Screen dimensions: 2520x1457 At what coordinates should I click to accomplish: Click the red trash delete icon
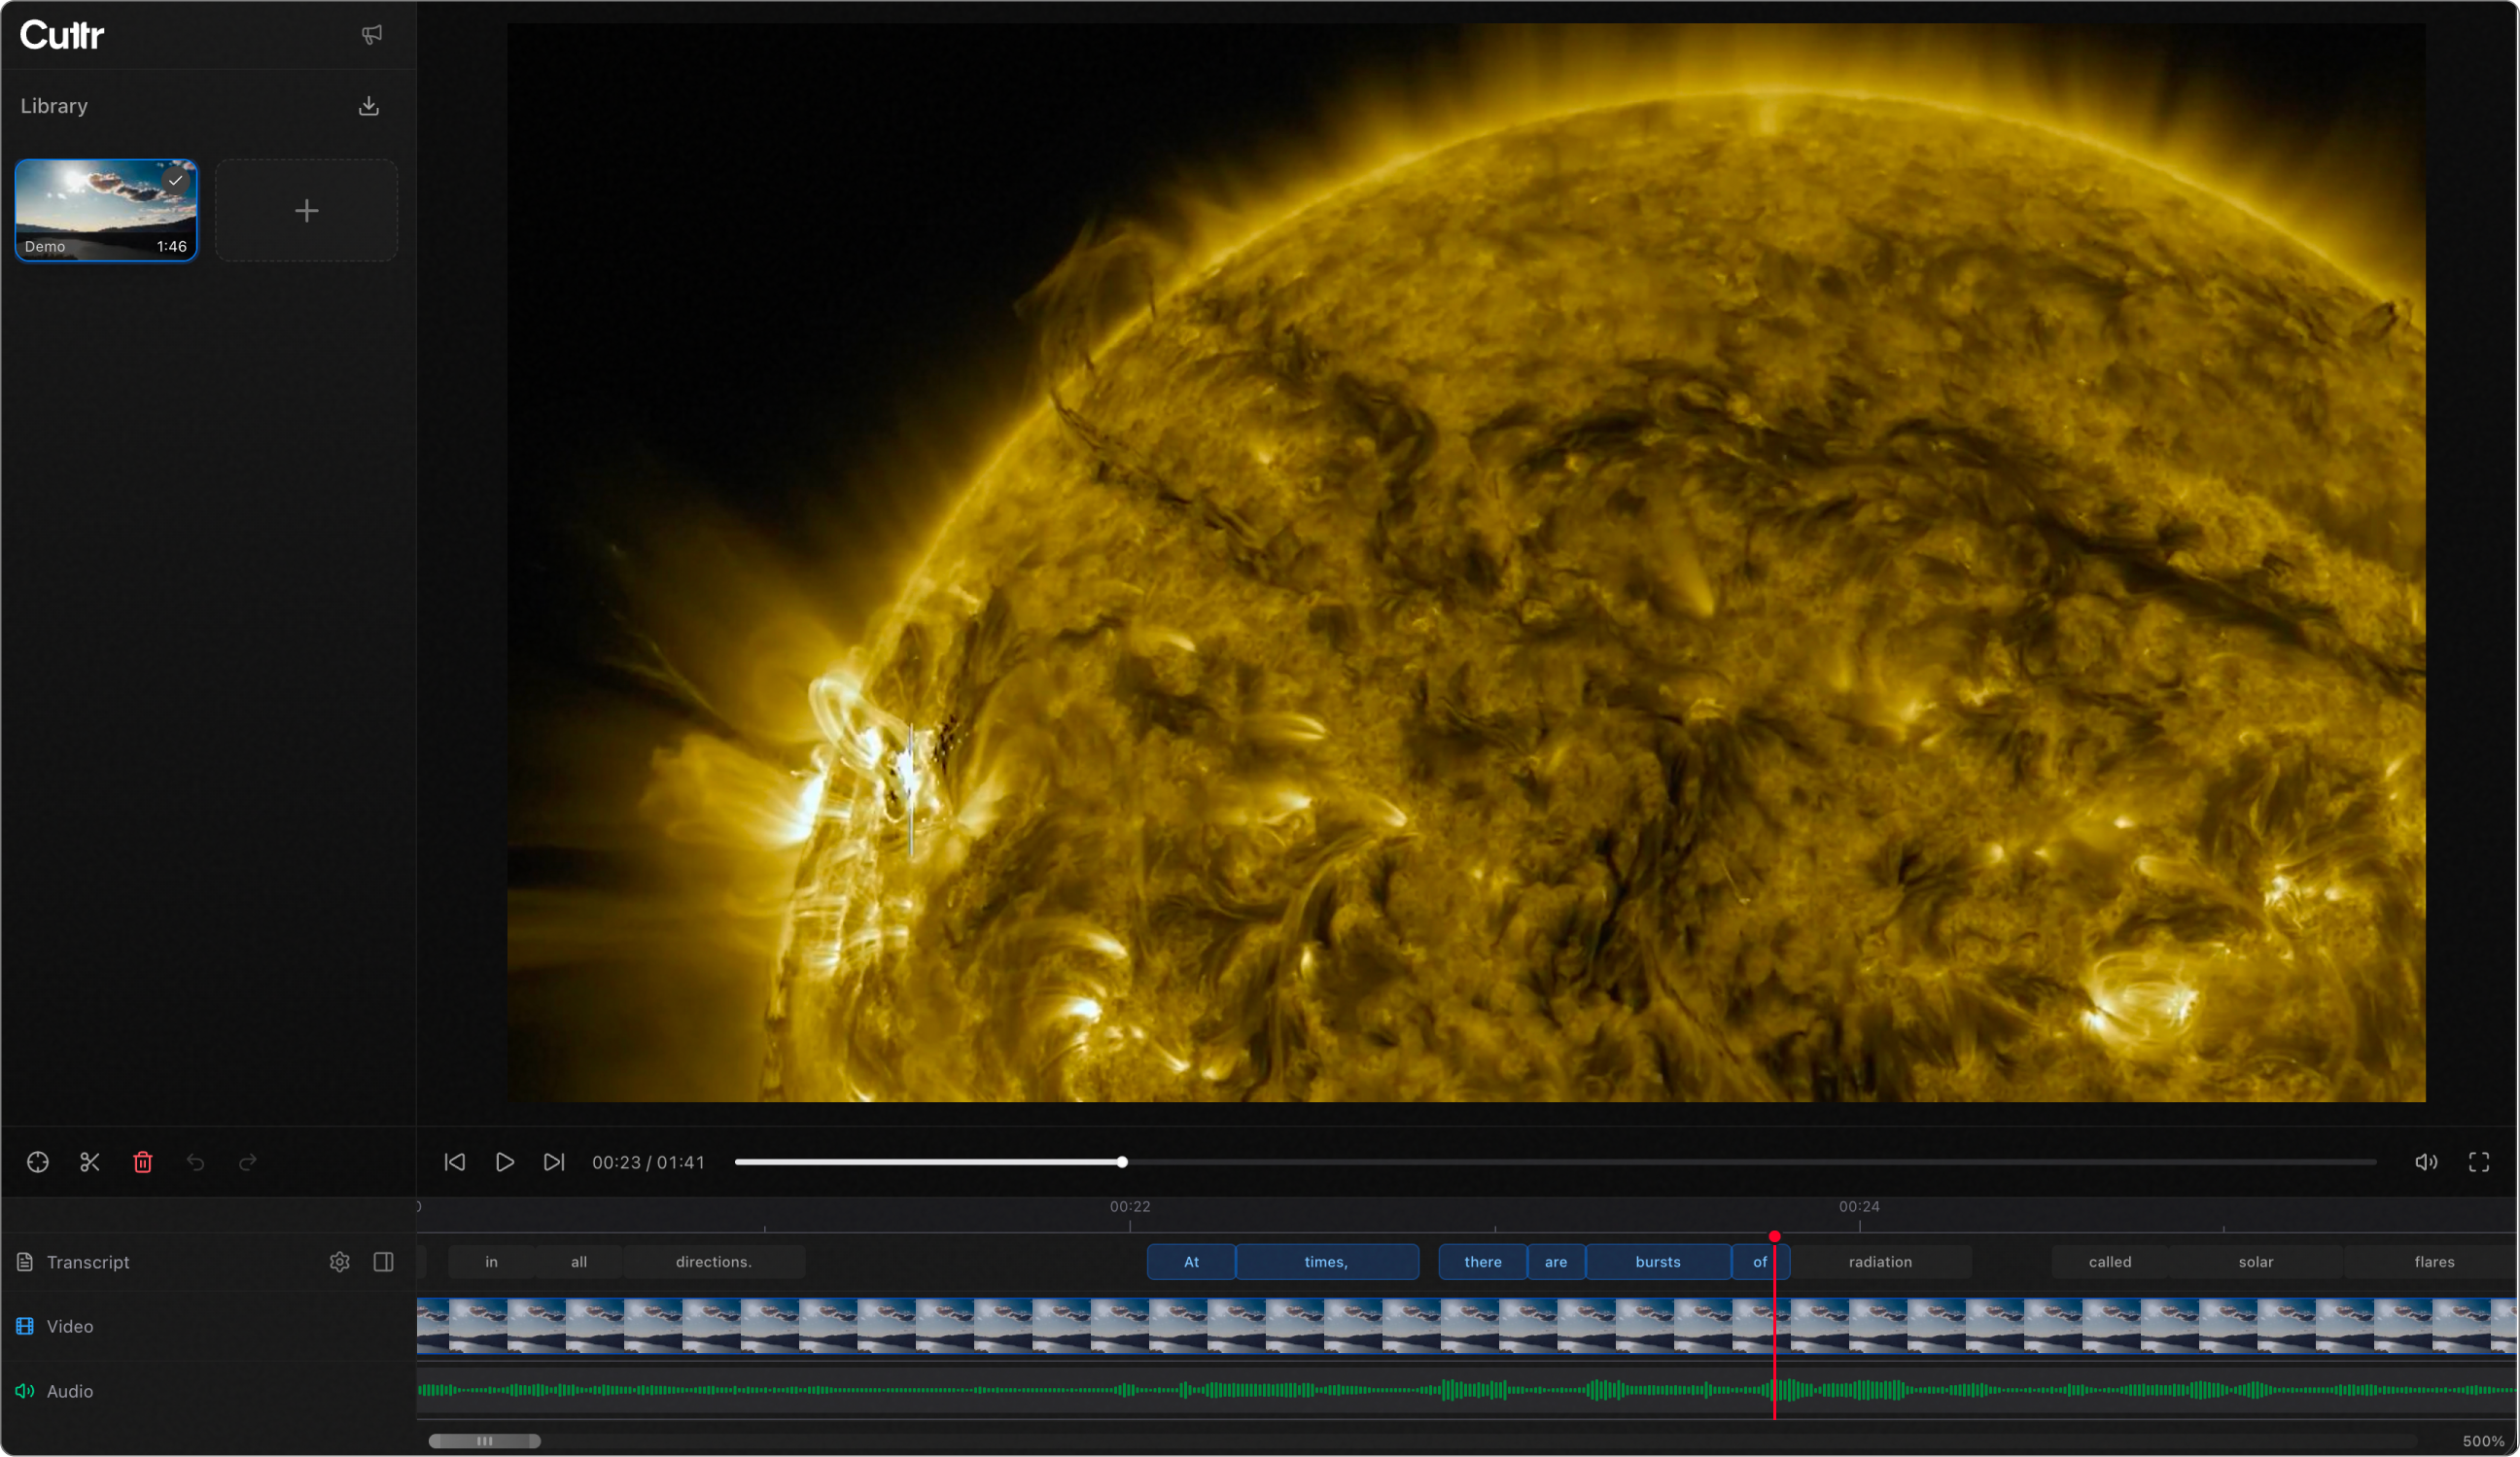143,1162
